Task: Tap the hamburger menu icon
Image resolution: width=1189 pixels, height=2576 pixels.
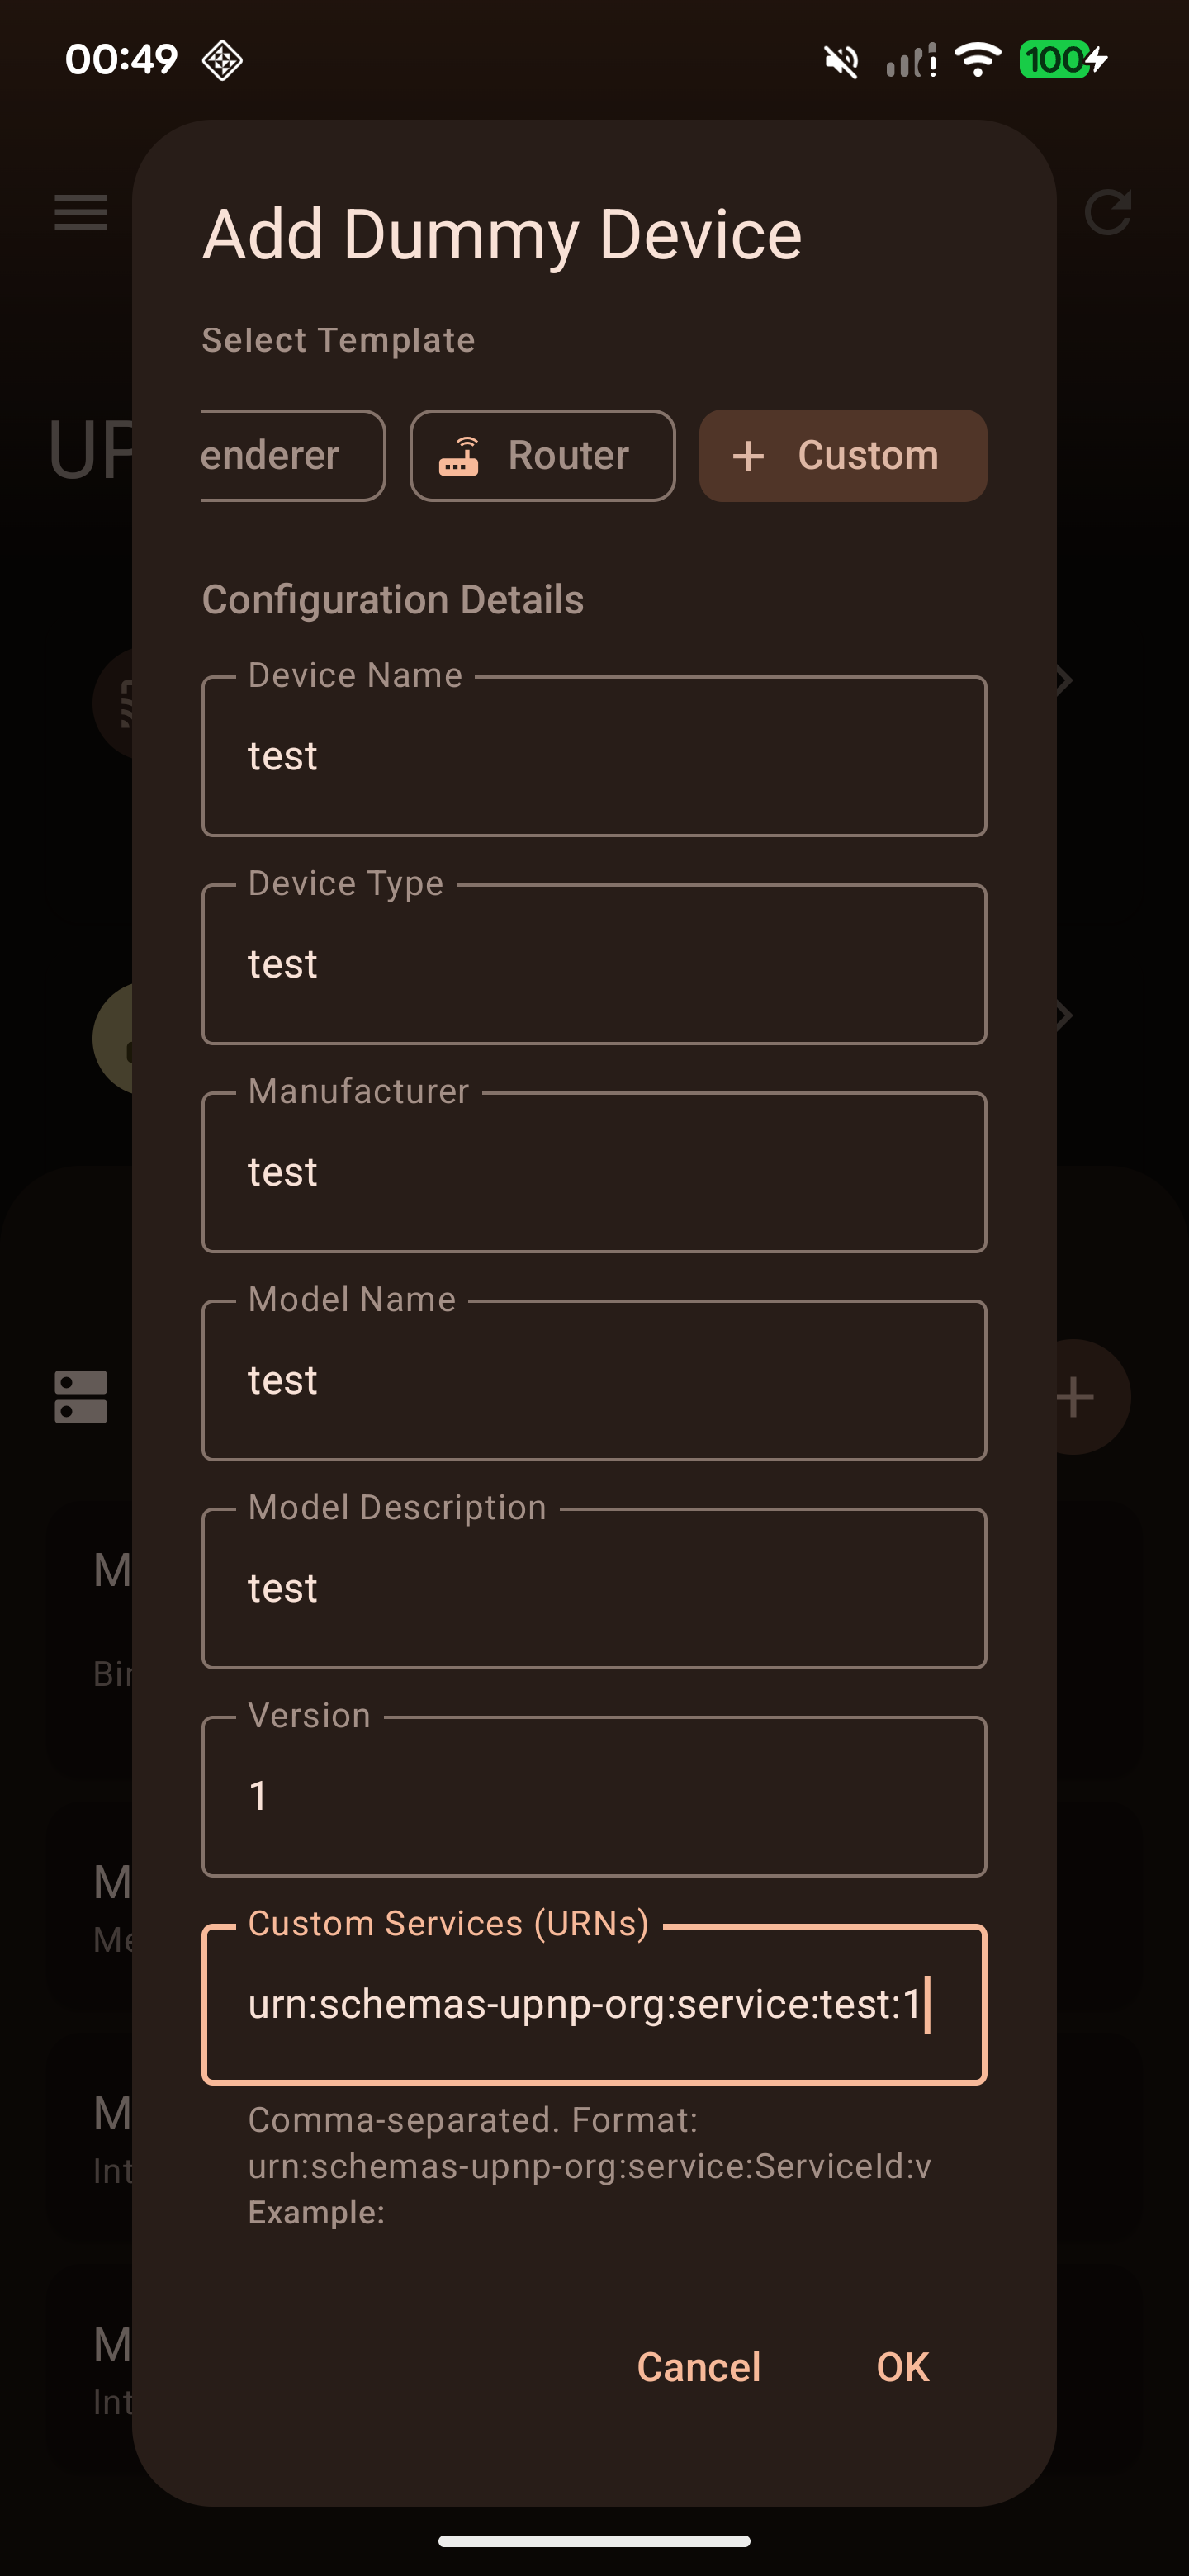Action: [81, 212]
